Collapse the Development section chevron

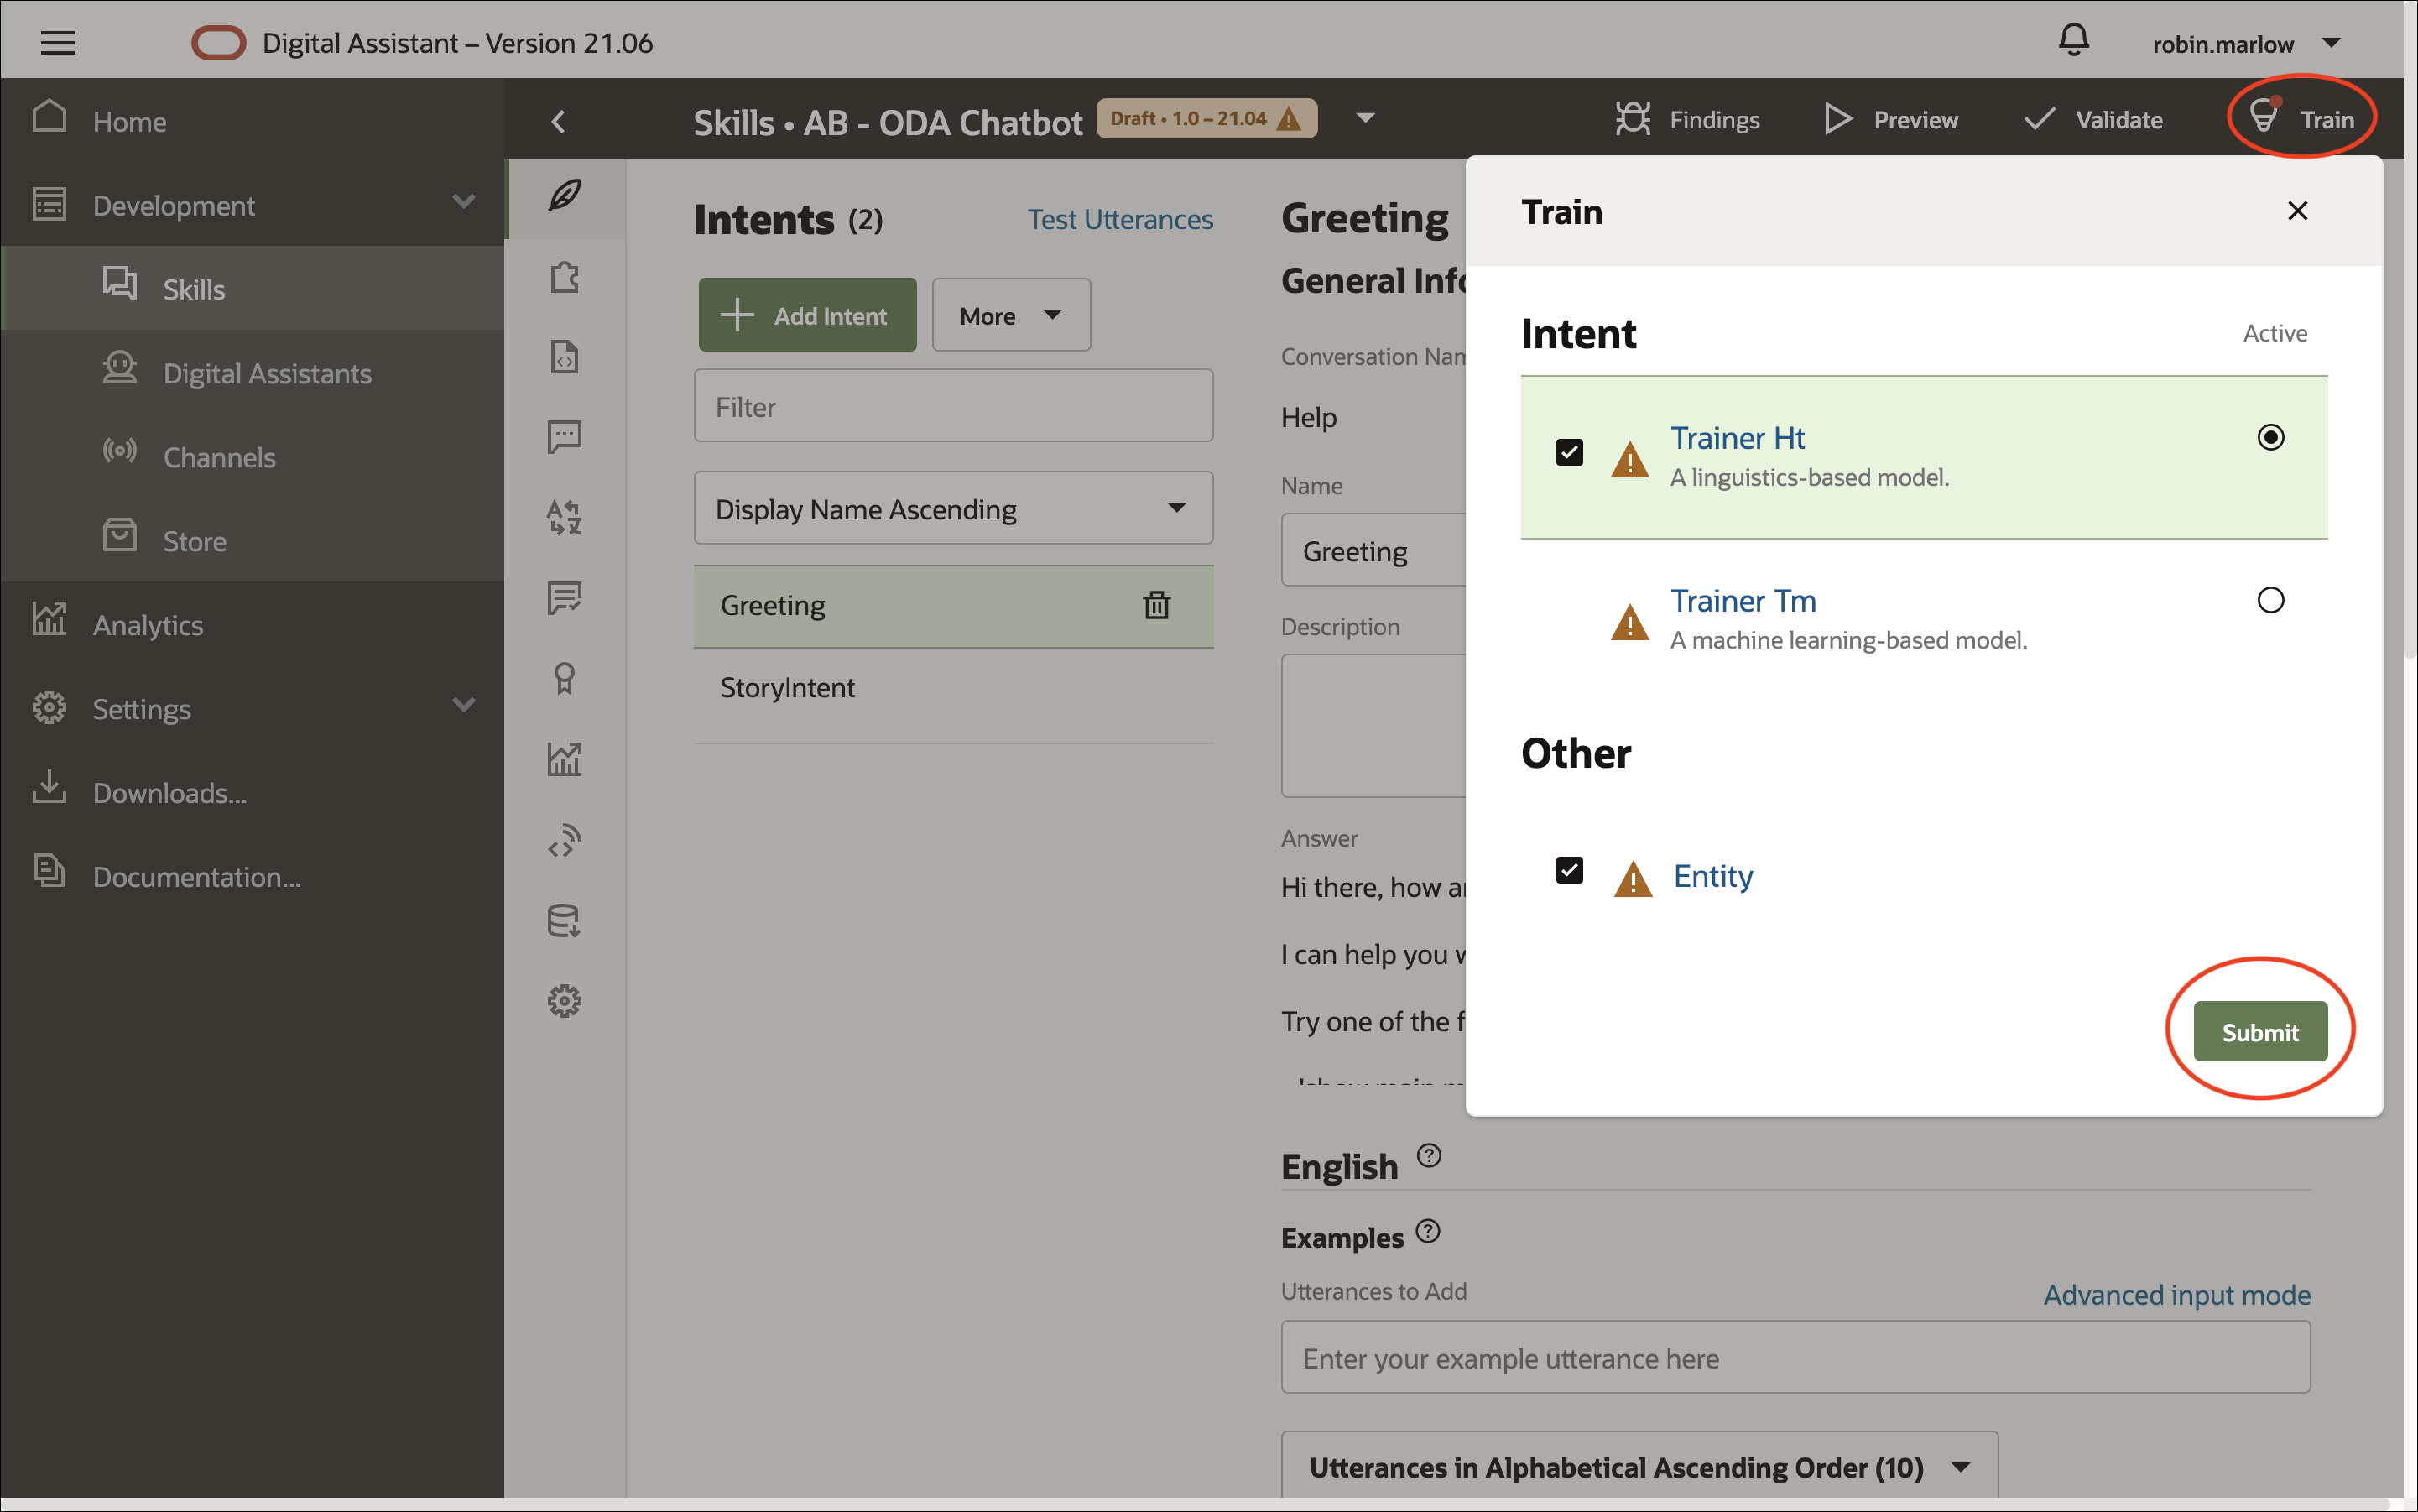[462, 201]
